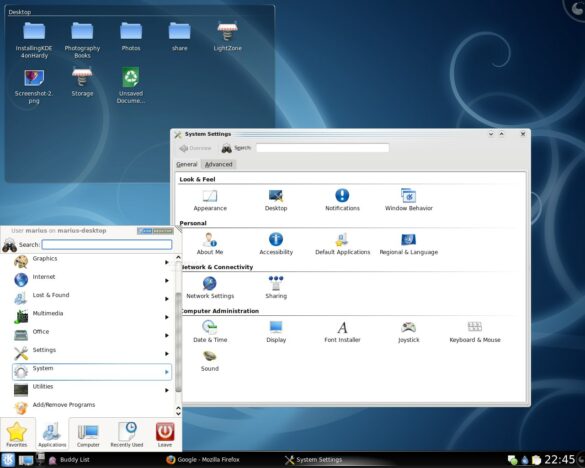Open the LightZone drive icon
The image size is (585, 468).
tap(227, 37)
